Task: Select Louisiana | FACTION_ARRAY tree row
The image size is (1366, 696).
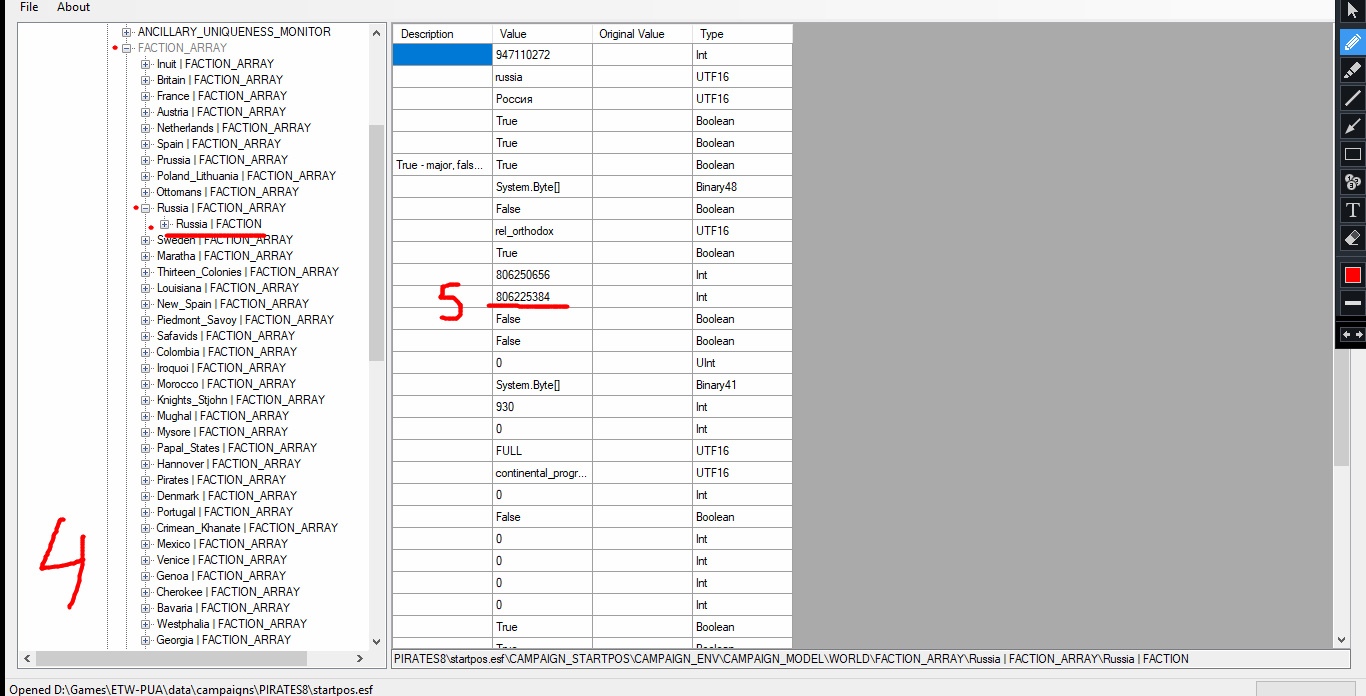Action: [228, 288]
